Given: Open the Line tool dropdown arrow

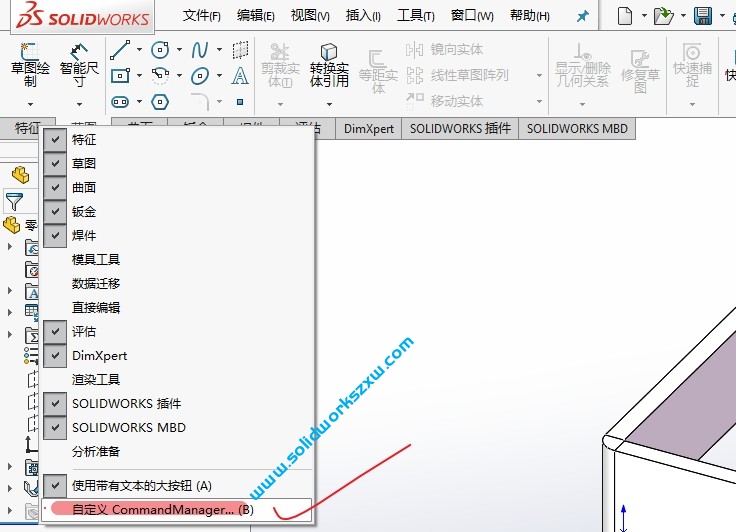Looking at the screenshot, I should (x=139, y=50).
